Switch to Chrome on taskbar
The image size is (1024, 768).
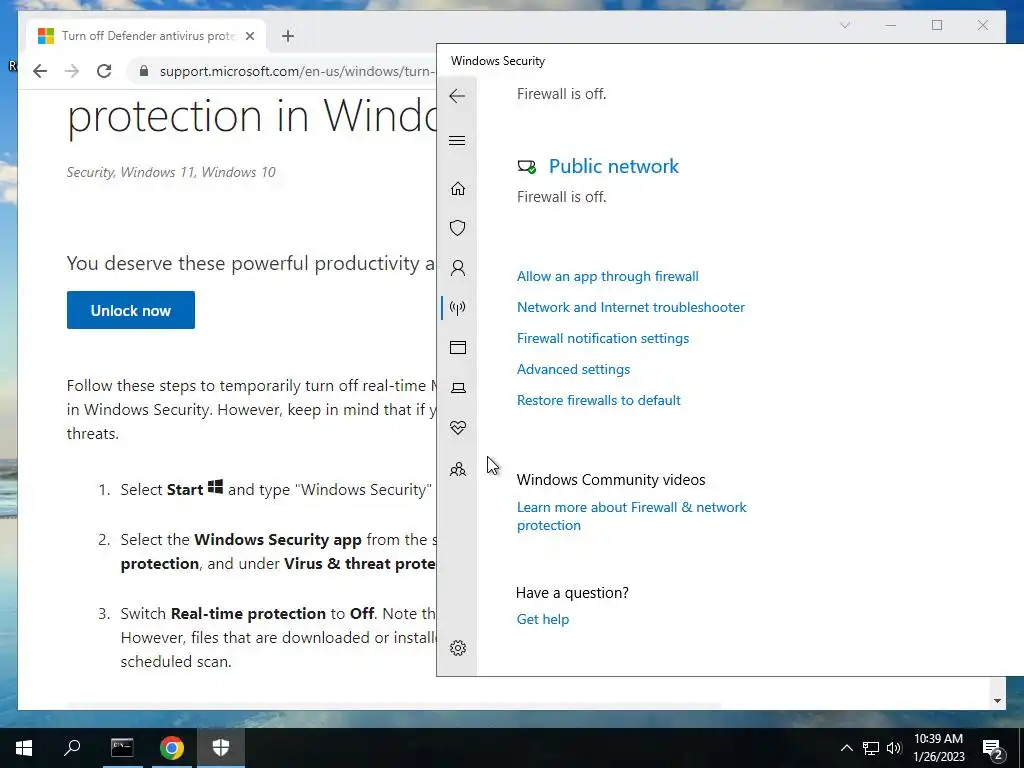[x=172, y=748]
